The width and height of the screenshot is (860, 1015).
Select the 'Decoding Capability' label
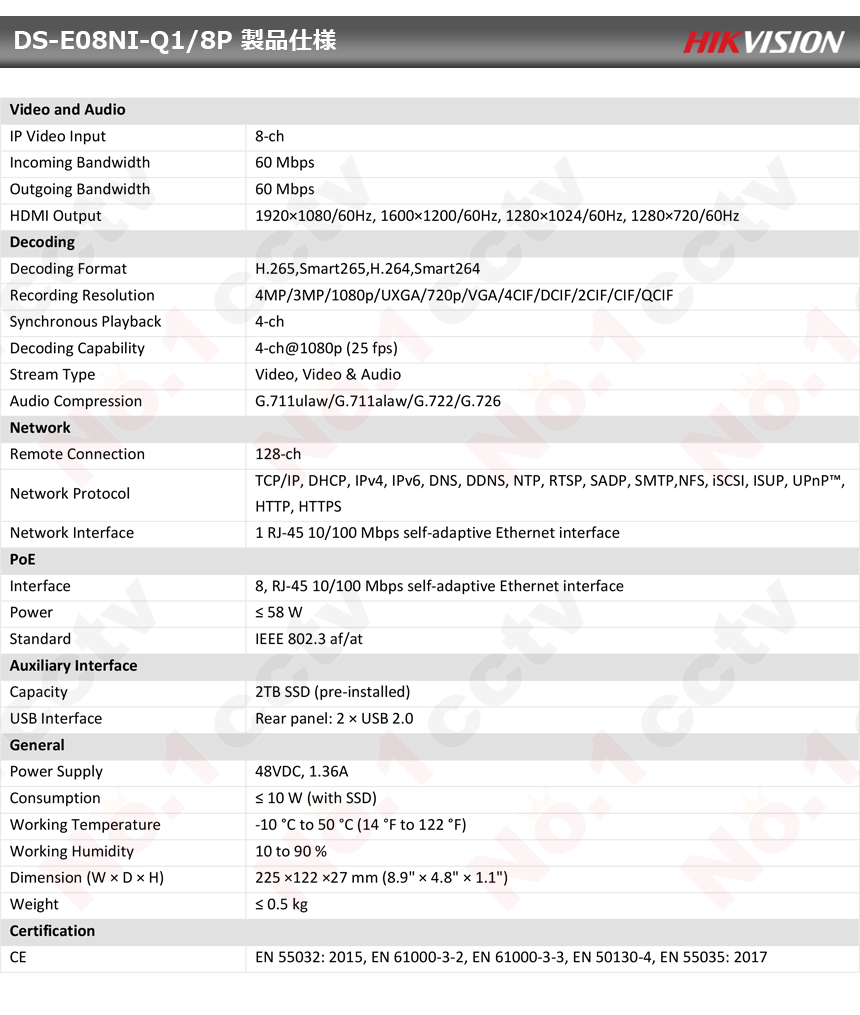(77, 348)
